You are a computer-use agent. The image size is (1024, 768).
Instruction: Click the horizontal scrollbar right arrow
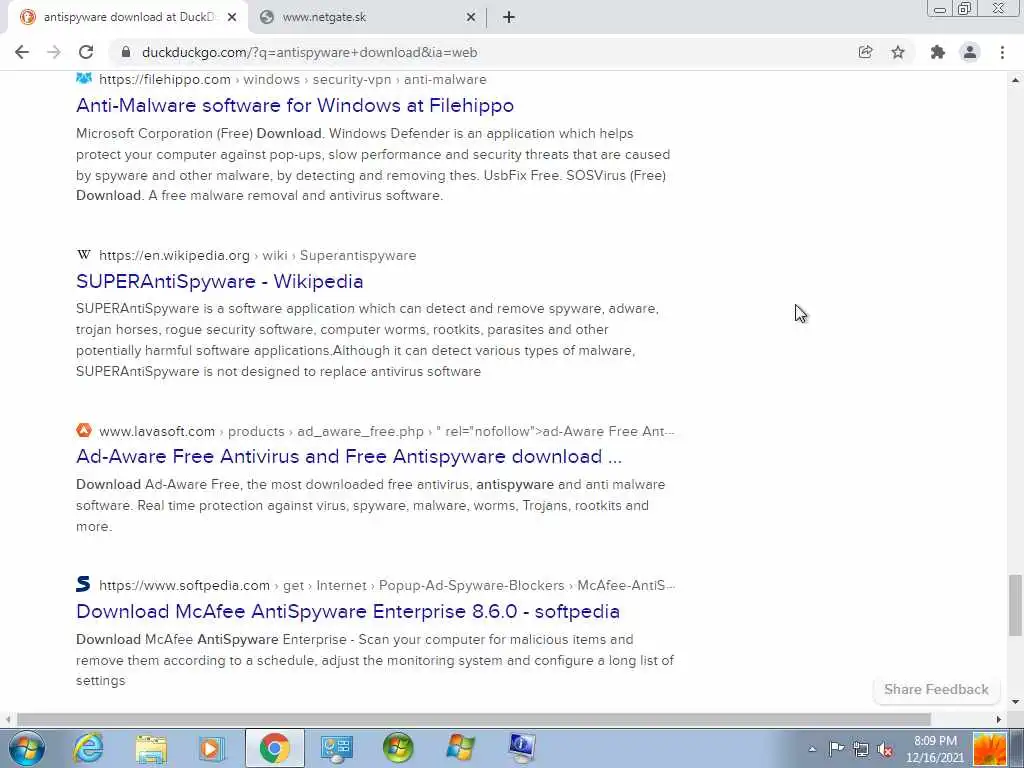999,720
